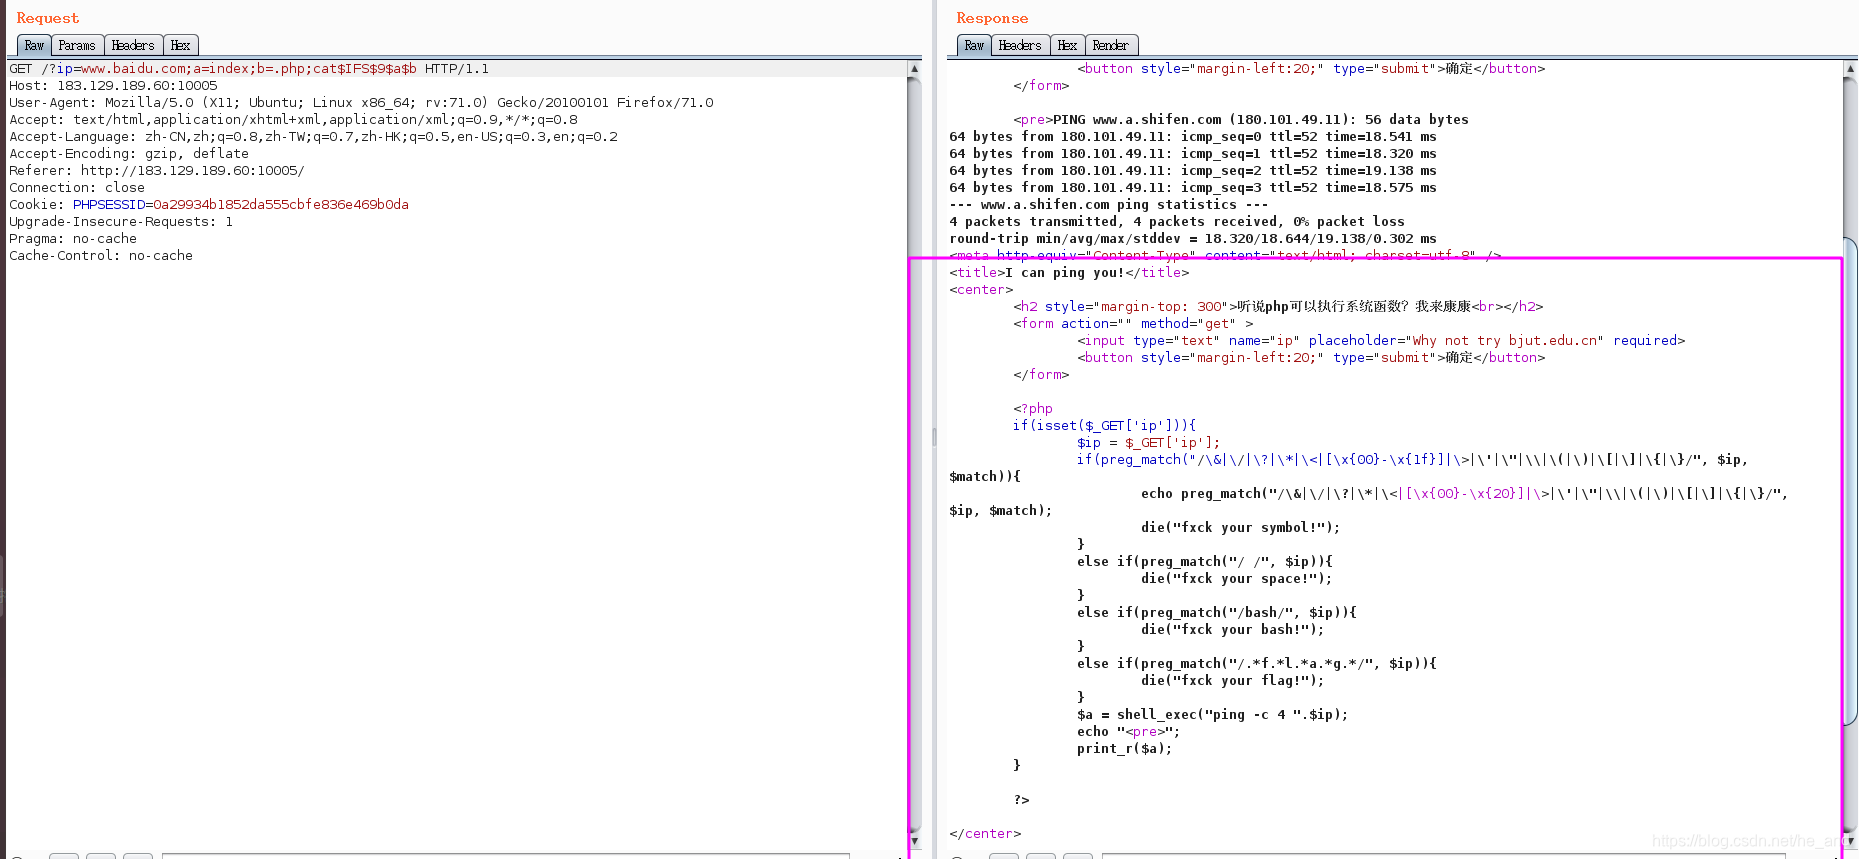
Task: Open the Request Params tab
Action: [77, 45]
